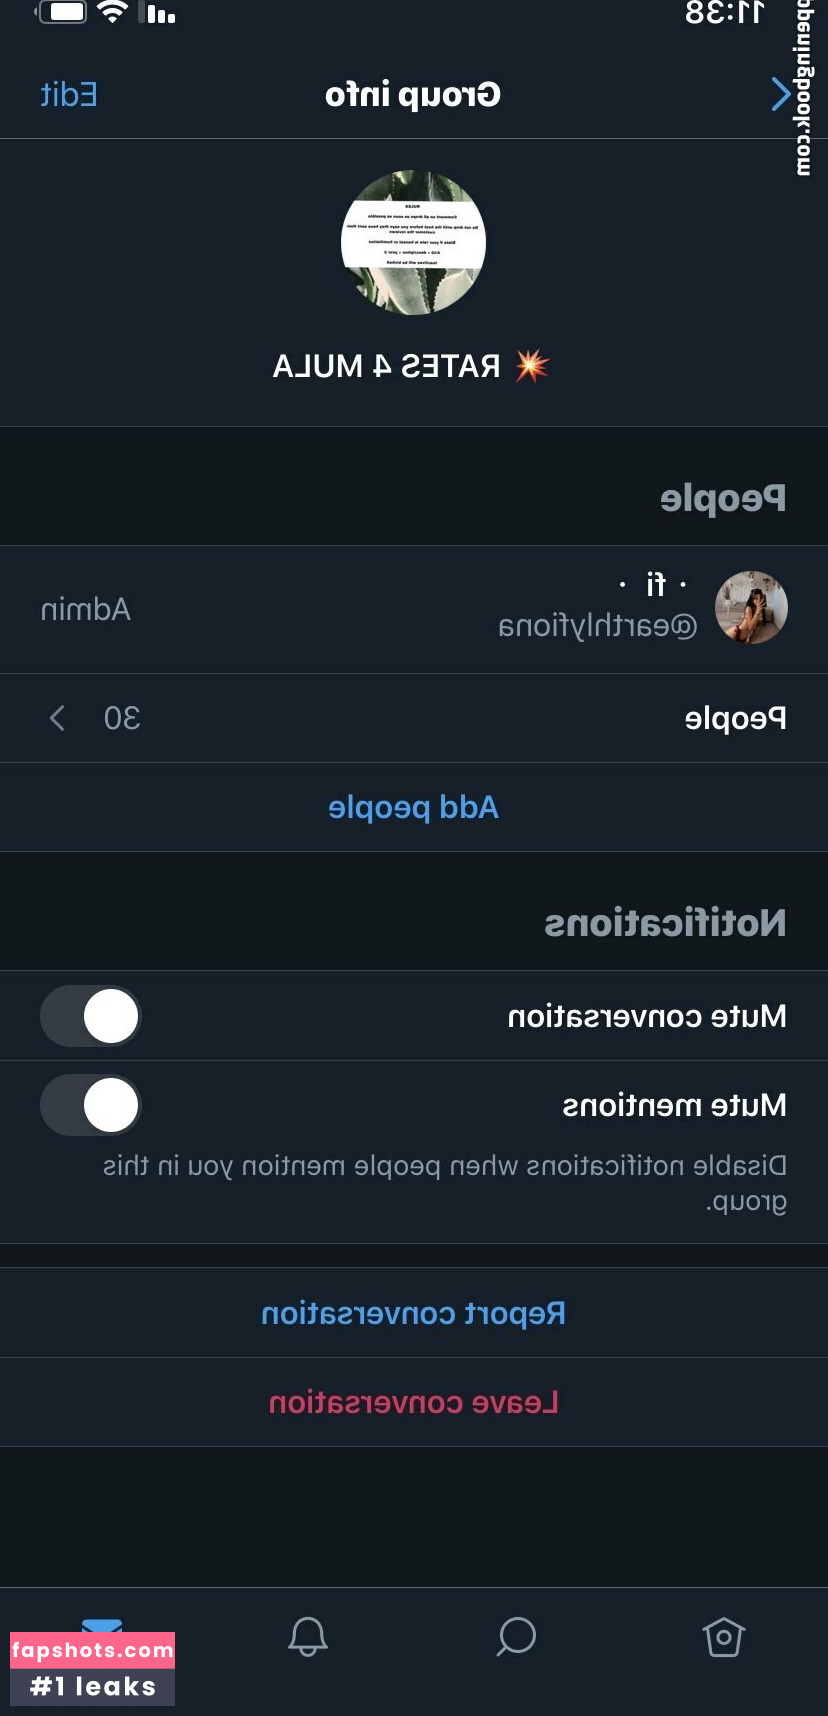The height and width of the screenshot is (1716, 828).
Task: Tap the Wi-Fi status icon
Action: click(x=113, y=13)
